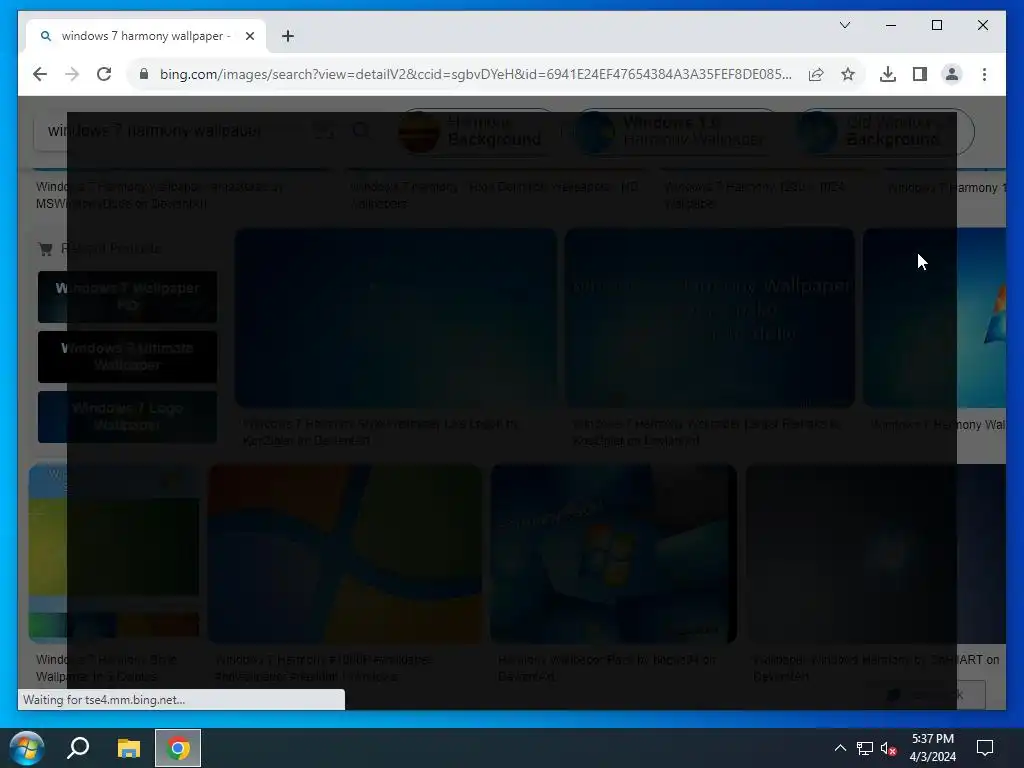Expand the tab search chevron
This screenshot has width=1024, height=768.
845,25
